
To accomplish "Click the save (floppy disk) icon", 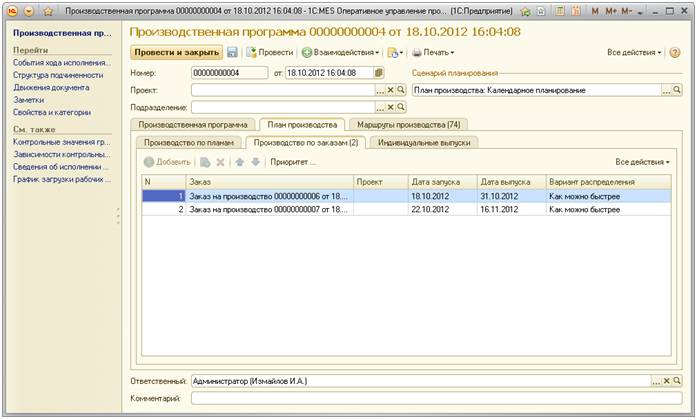I will click(232, 52).
